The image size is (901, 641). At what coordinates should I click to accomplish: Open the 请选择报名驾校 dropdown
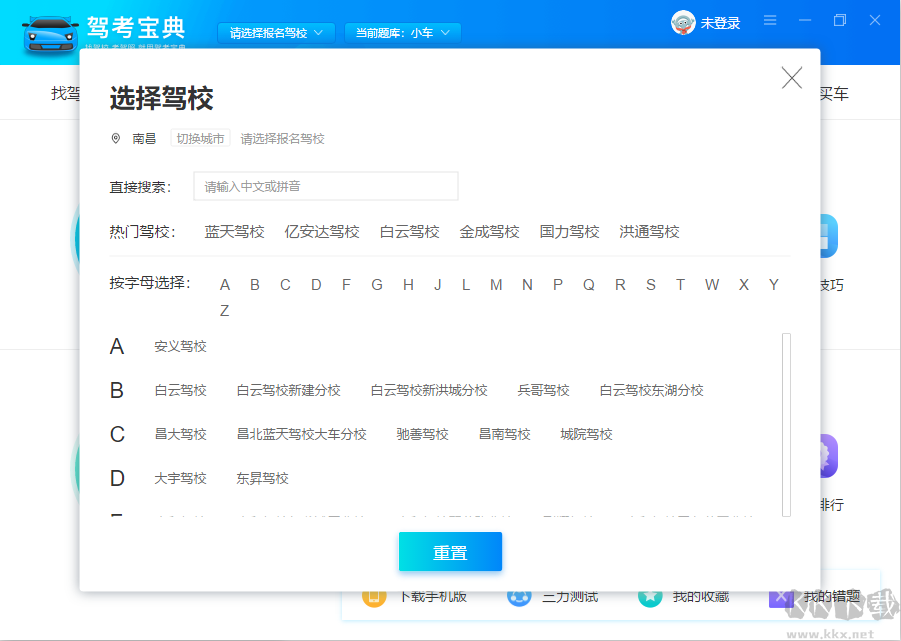tap(275, 31)
